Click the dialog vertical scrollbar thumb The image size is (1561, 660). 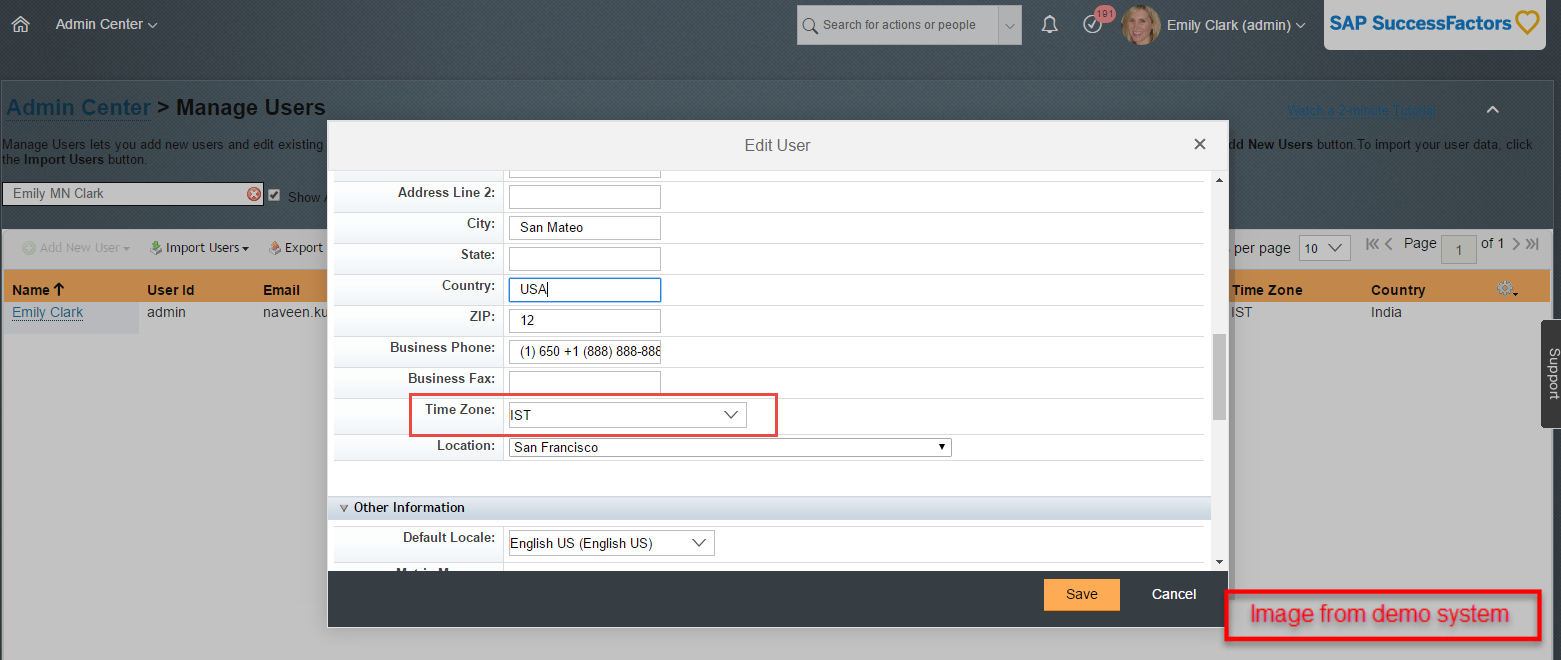pyautogui.click(x=1219, y=376)
